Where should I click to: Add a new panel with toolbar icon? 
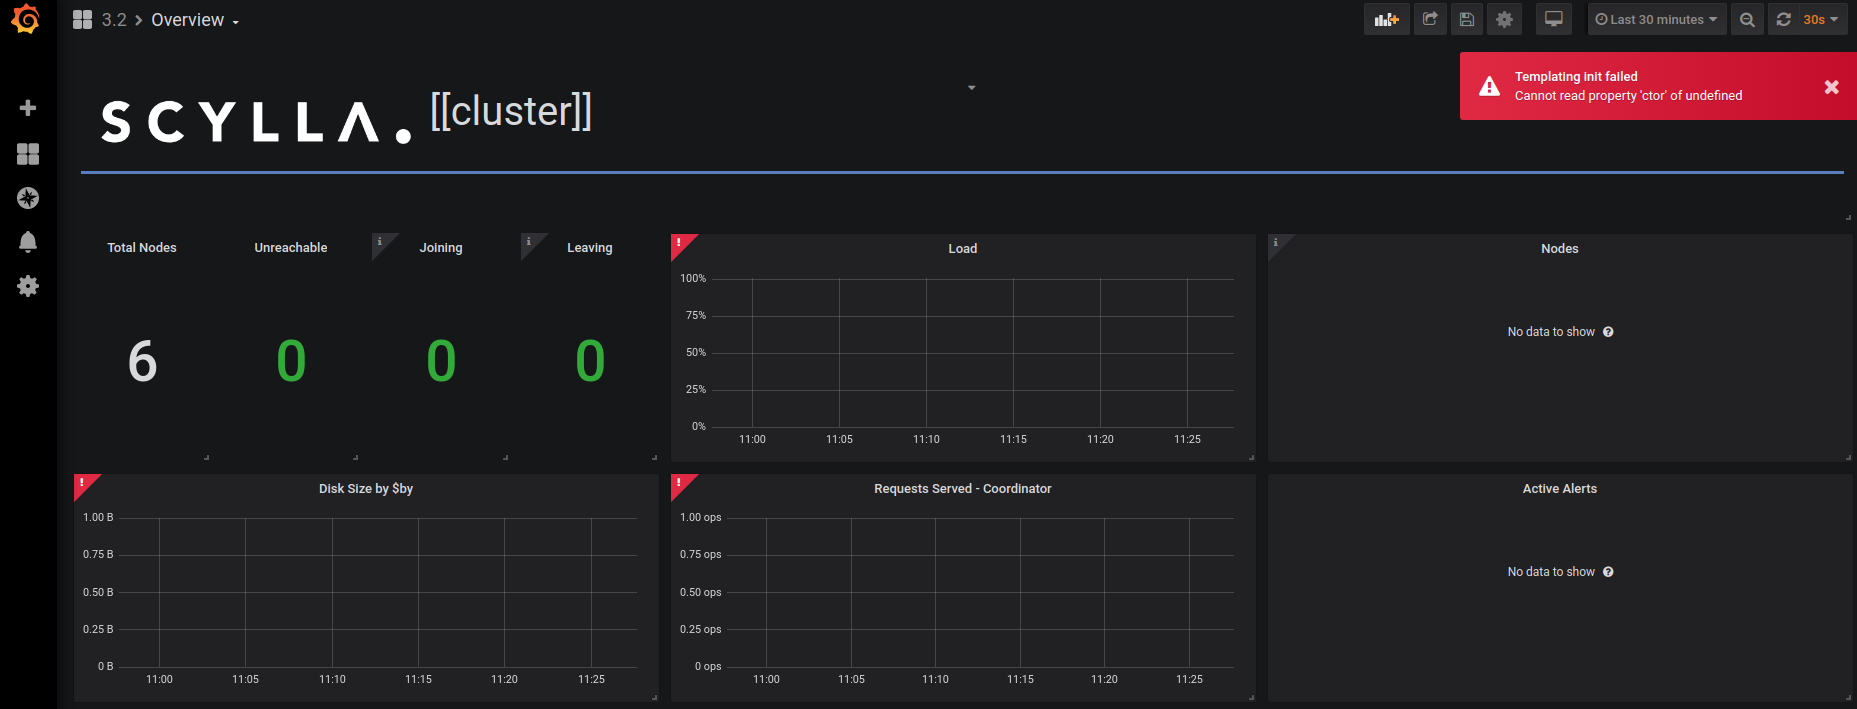pyautogui.click(x=1386, y=19)
